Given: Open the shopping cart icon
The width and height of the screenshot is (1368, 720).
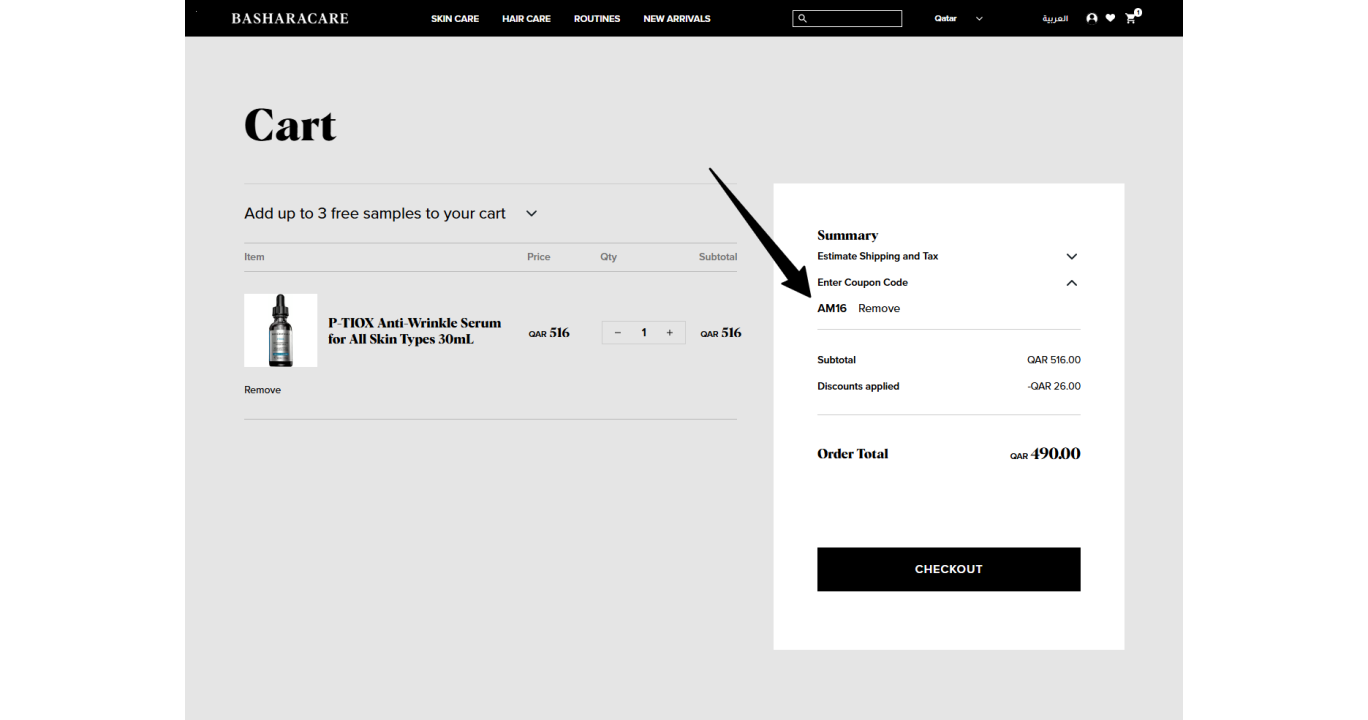Looking at the screenshot, I should point(1131,18).
